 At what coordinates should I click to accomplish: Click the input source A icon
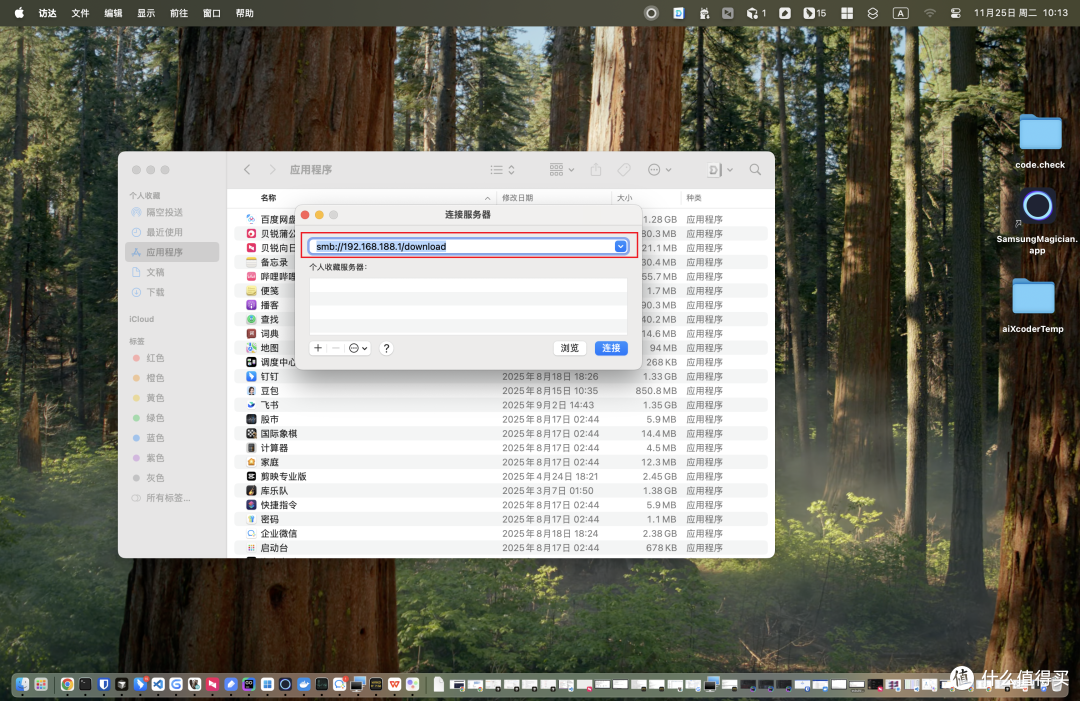(900, 13)
